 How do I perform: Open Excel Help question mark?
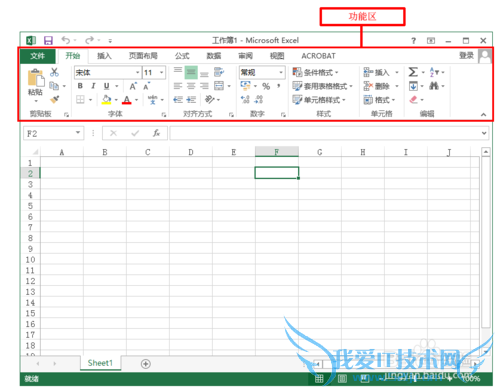pyautogui.click(x=413, y=41)
